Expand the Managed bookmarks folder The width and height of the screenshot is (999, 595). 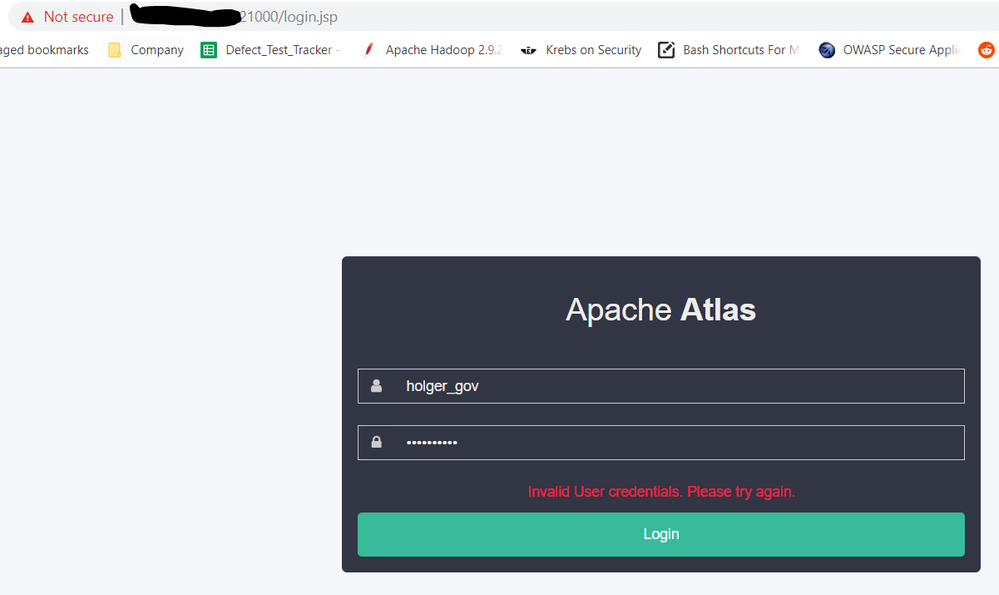(44, 49)
